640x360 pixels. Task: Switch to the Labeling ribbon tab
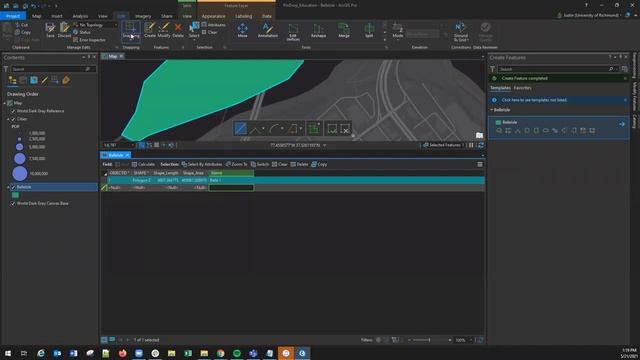(243, 16)
